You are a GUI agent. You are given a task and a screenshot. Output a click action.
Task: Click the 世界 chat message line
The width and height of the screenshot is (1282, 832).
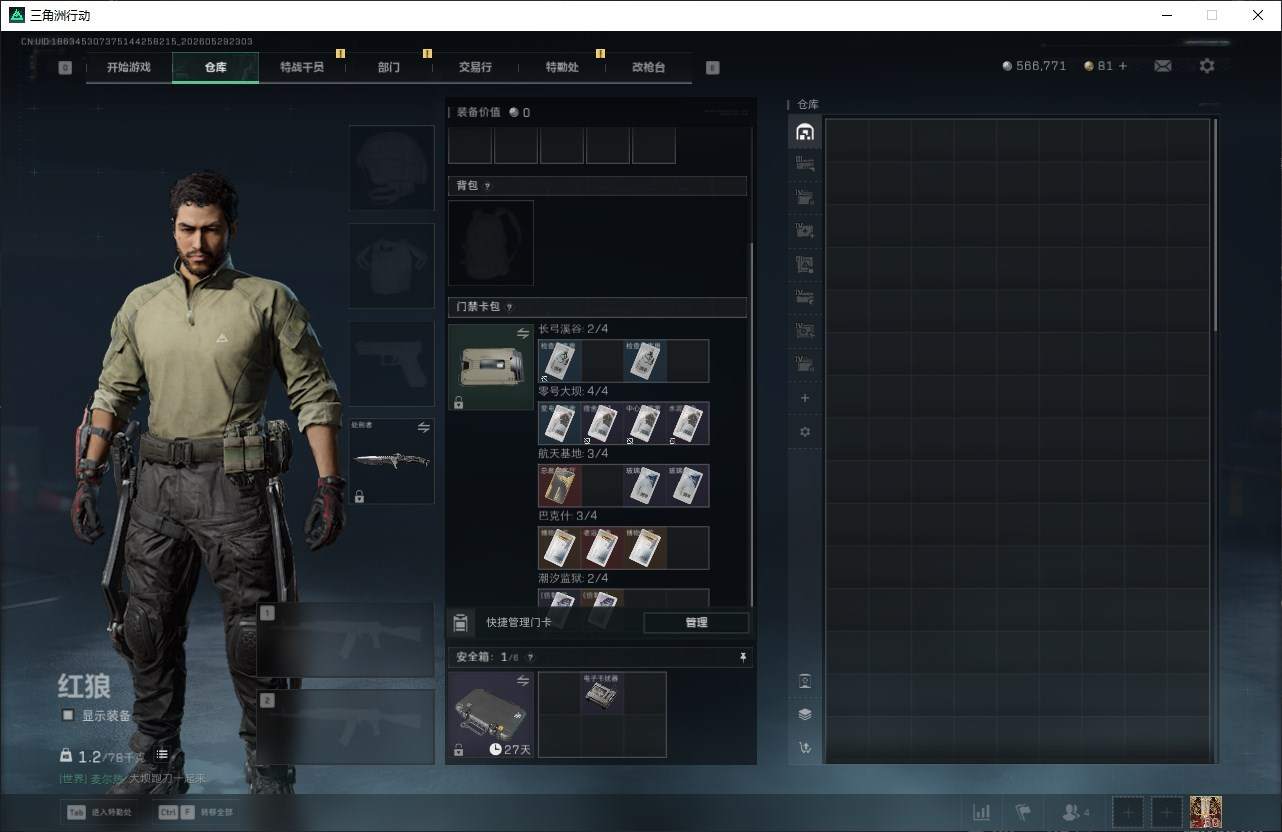tap(133, 779)
